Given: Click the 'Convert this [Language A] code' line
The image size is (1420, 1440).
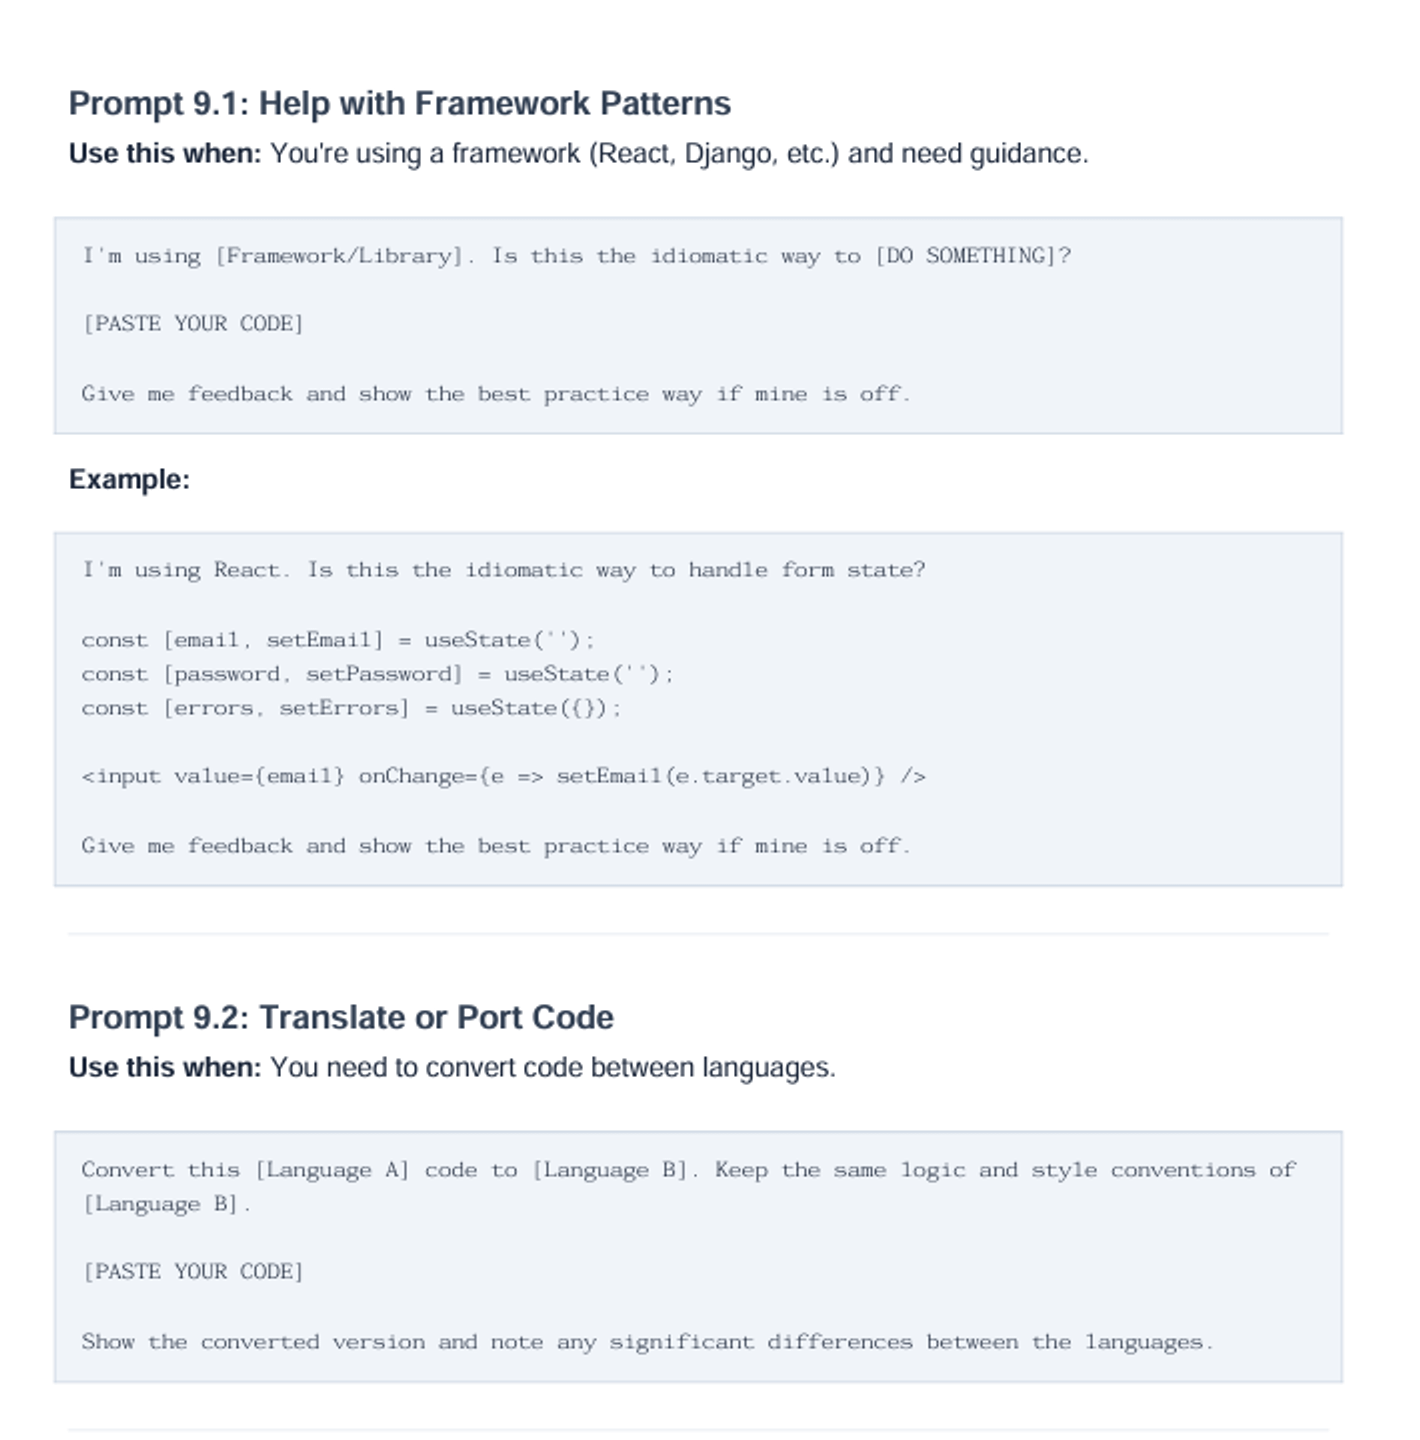Looking at the screenshot, I should tap(689, 1170).
